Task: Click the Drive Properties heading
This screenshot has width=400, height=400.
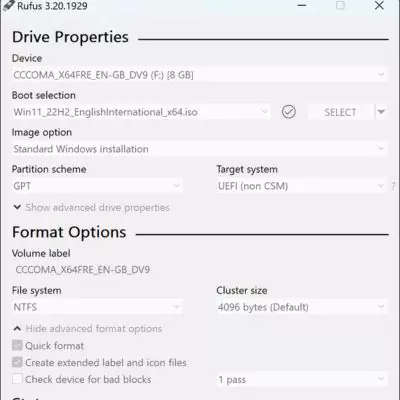Action: [70, 37]
